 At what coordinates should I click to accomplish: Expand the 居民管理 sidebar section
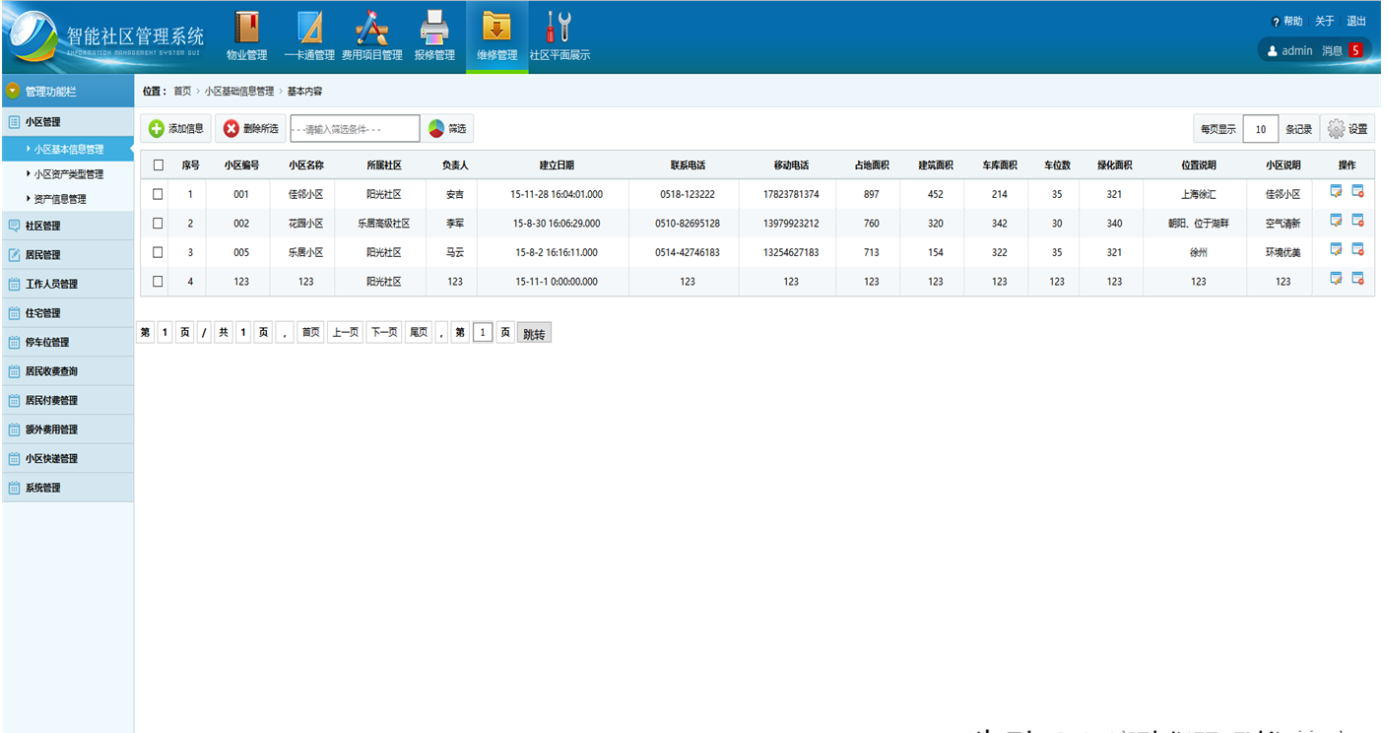[x=43, y=255]
